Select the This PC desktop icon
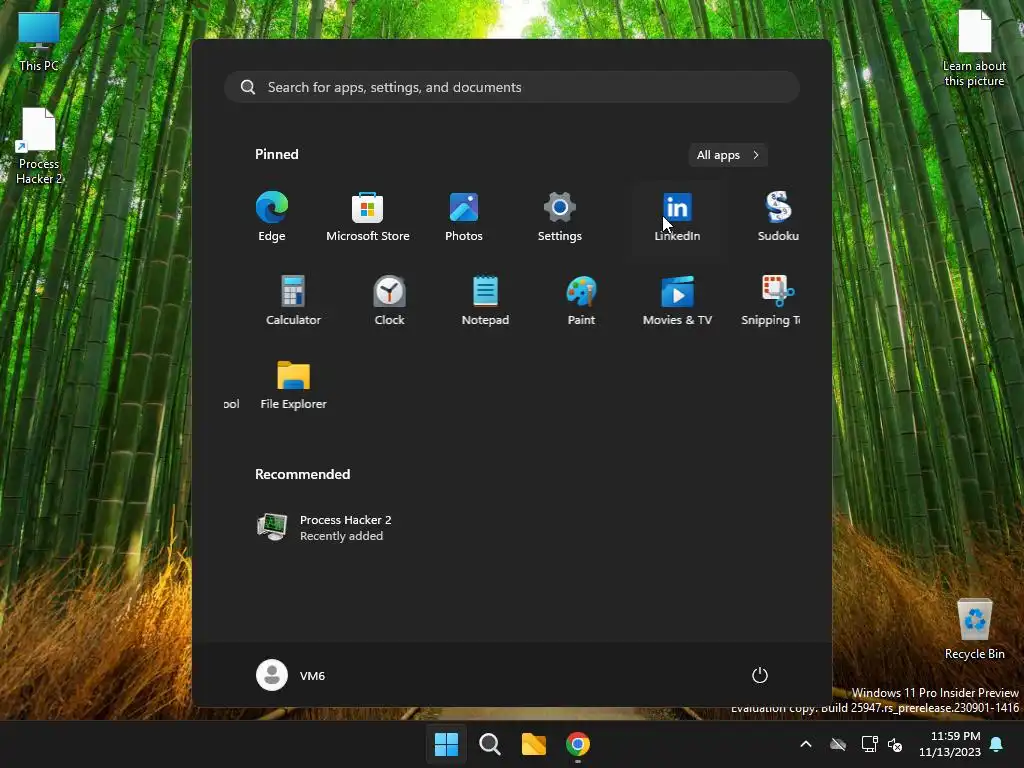The image size is (1024, 768). (x=39, y=41)
